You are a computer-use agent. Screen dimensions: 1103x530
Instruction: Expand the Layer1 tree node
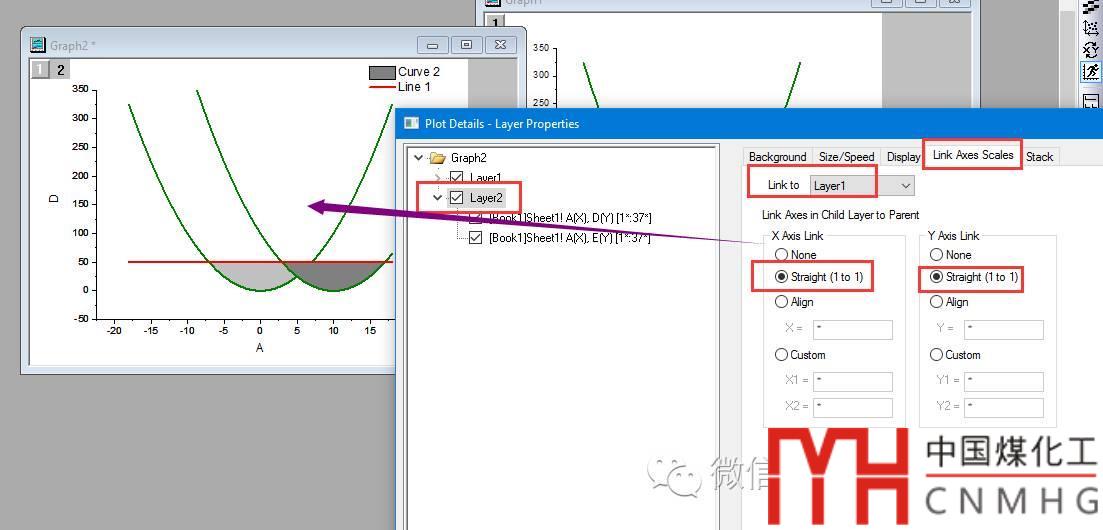pos(438,178)
